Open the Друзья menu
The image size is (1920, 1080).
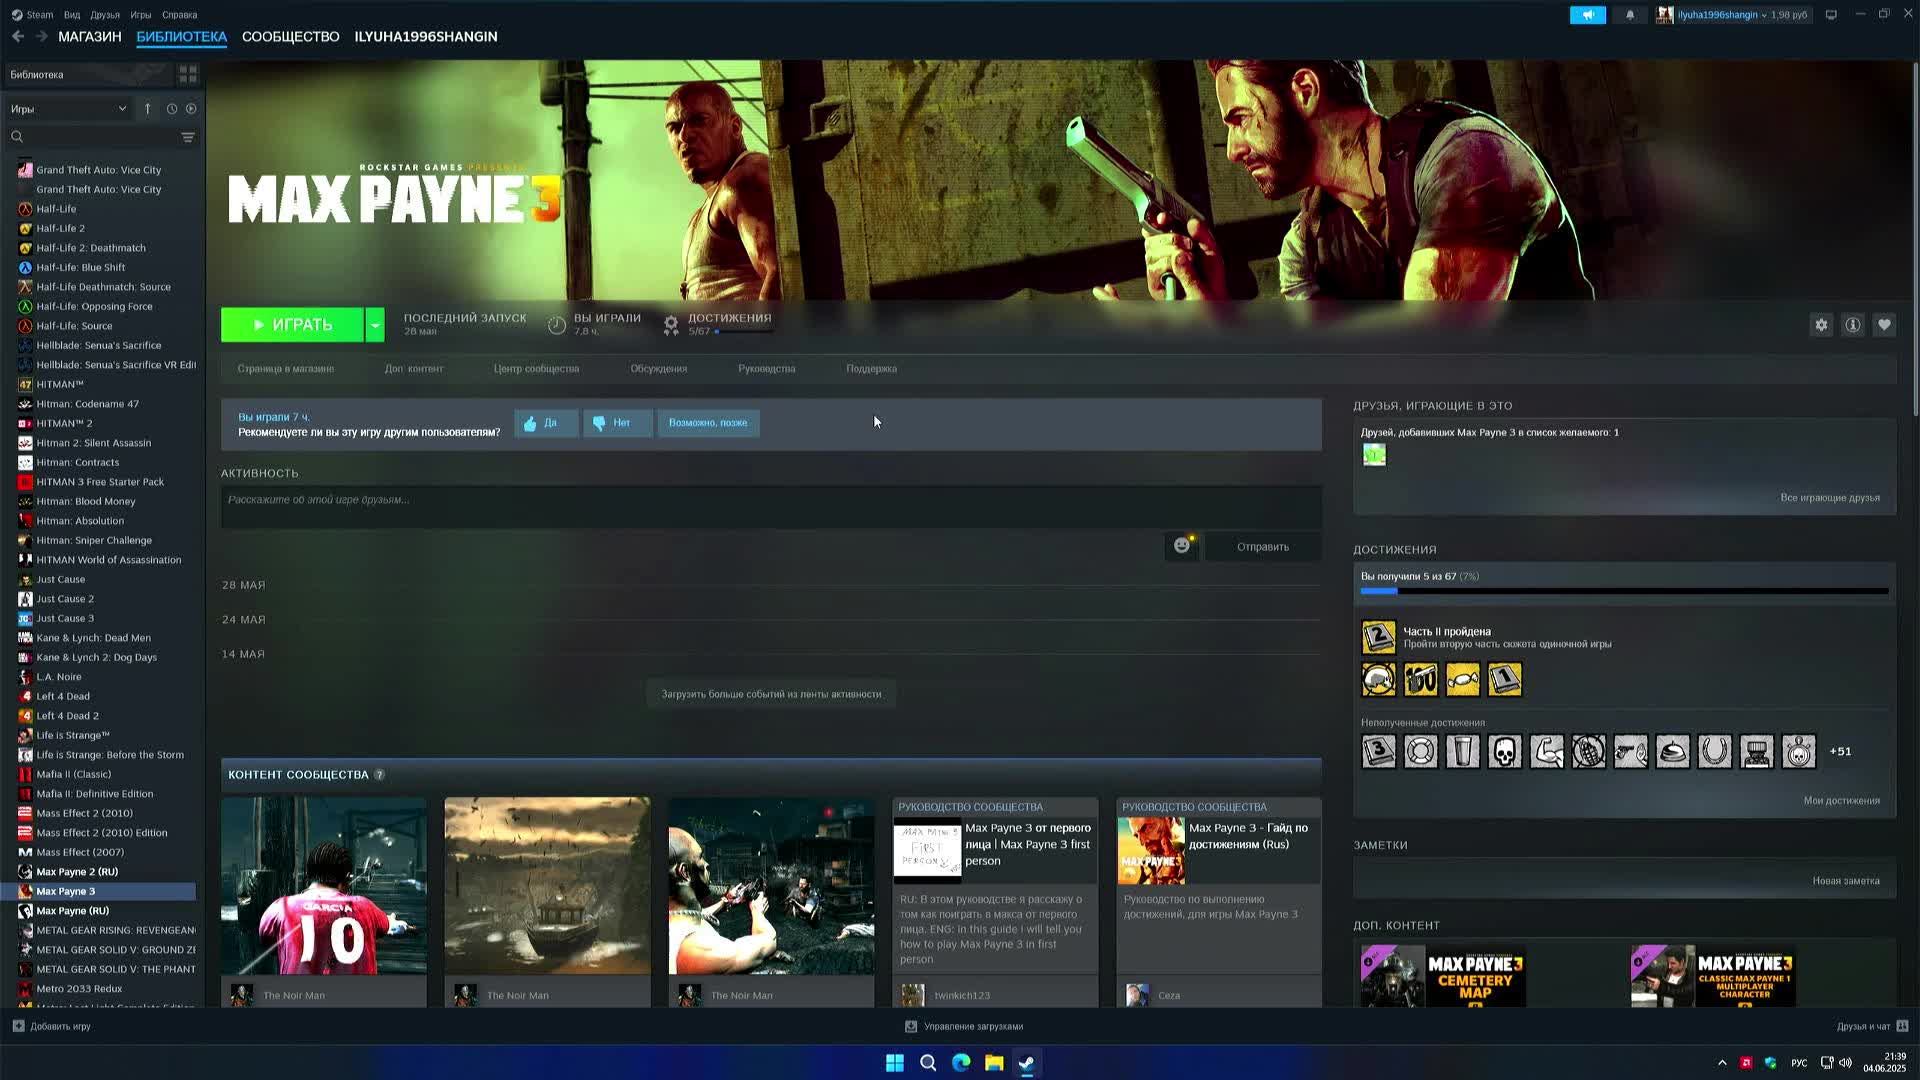(x=105, y=15)
